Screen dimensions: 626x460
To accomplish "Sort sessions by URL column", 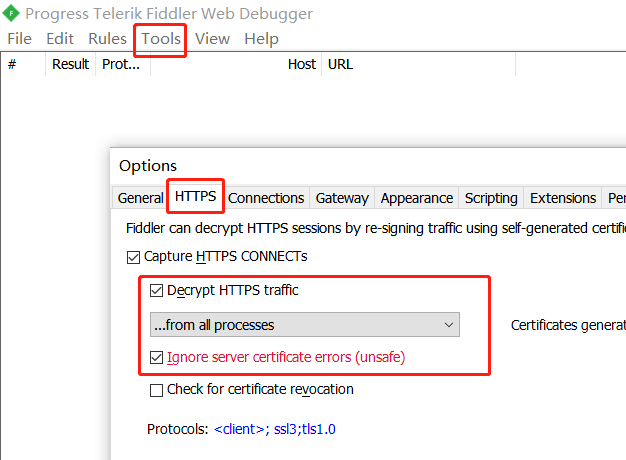I will click(x=418, y=64).
